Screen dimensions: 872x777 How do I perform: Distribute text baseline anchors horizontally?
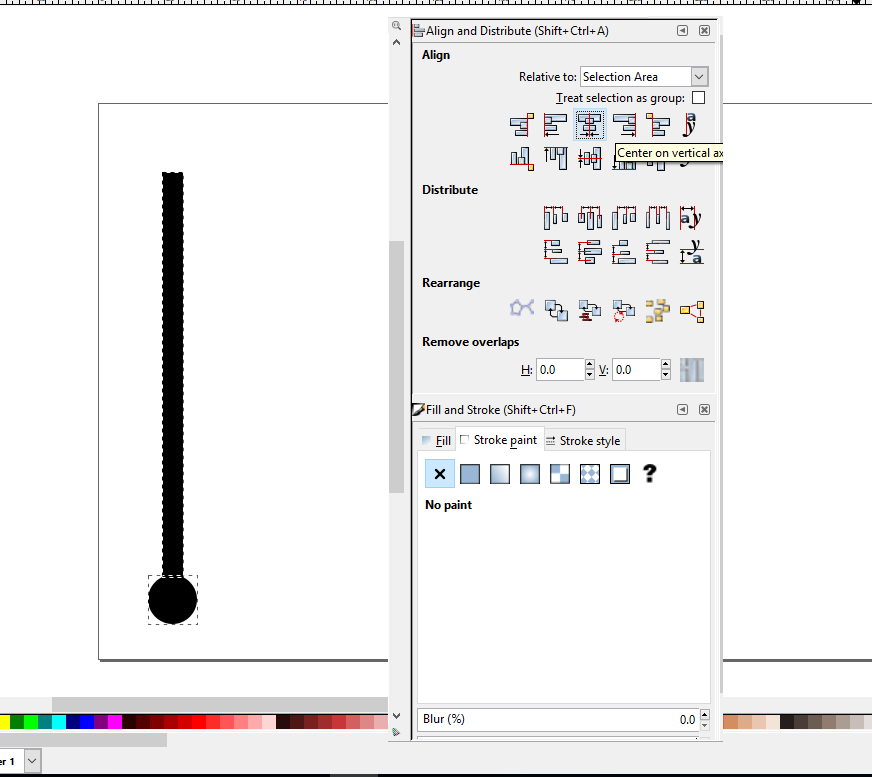691,217
